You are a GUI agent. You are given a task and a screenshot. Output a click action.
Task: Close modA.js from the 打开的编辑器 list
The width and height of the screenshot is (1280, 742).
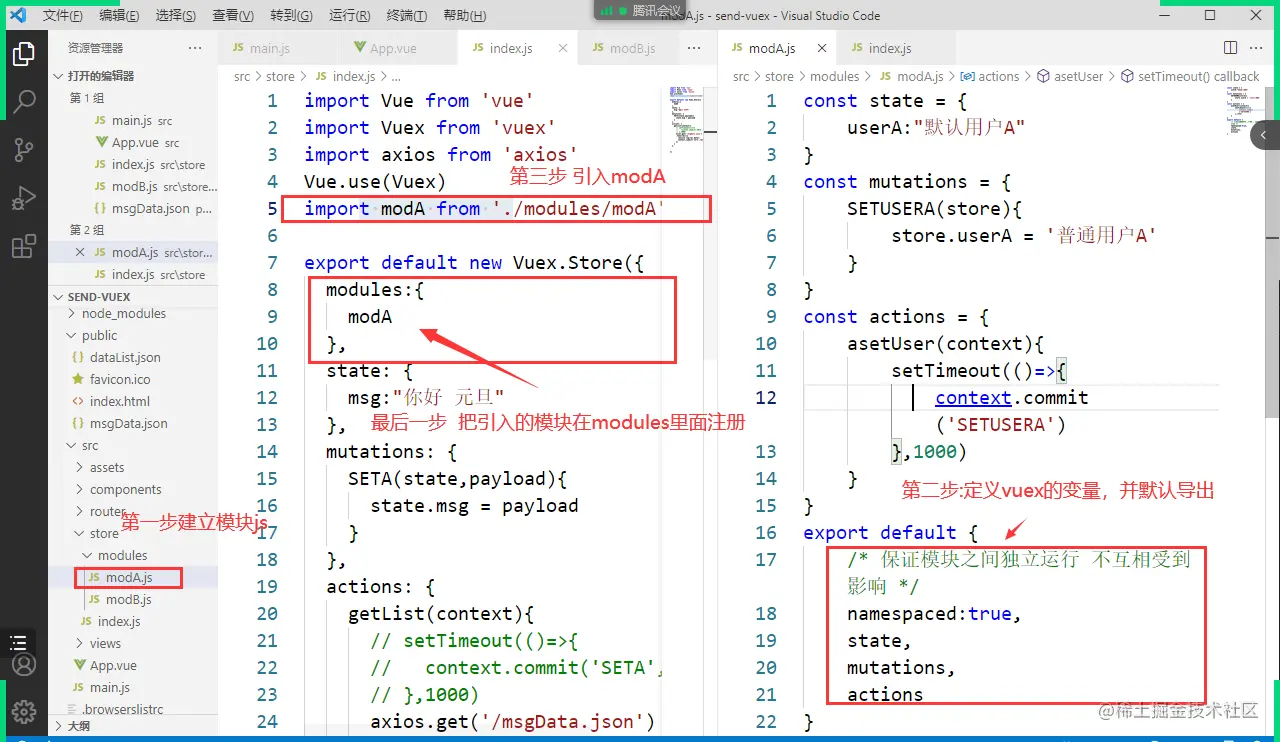click(80, 253)
